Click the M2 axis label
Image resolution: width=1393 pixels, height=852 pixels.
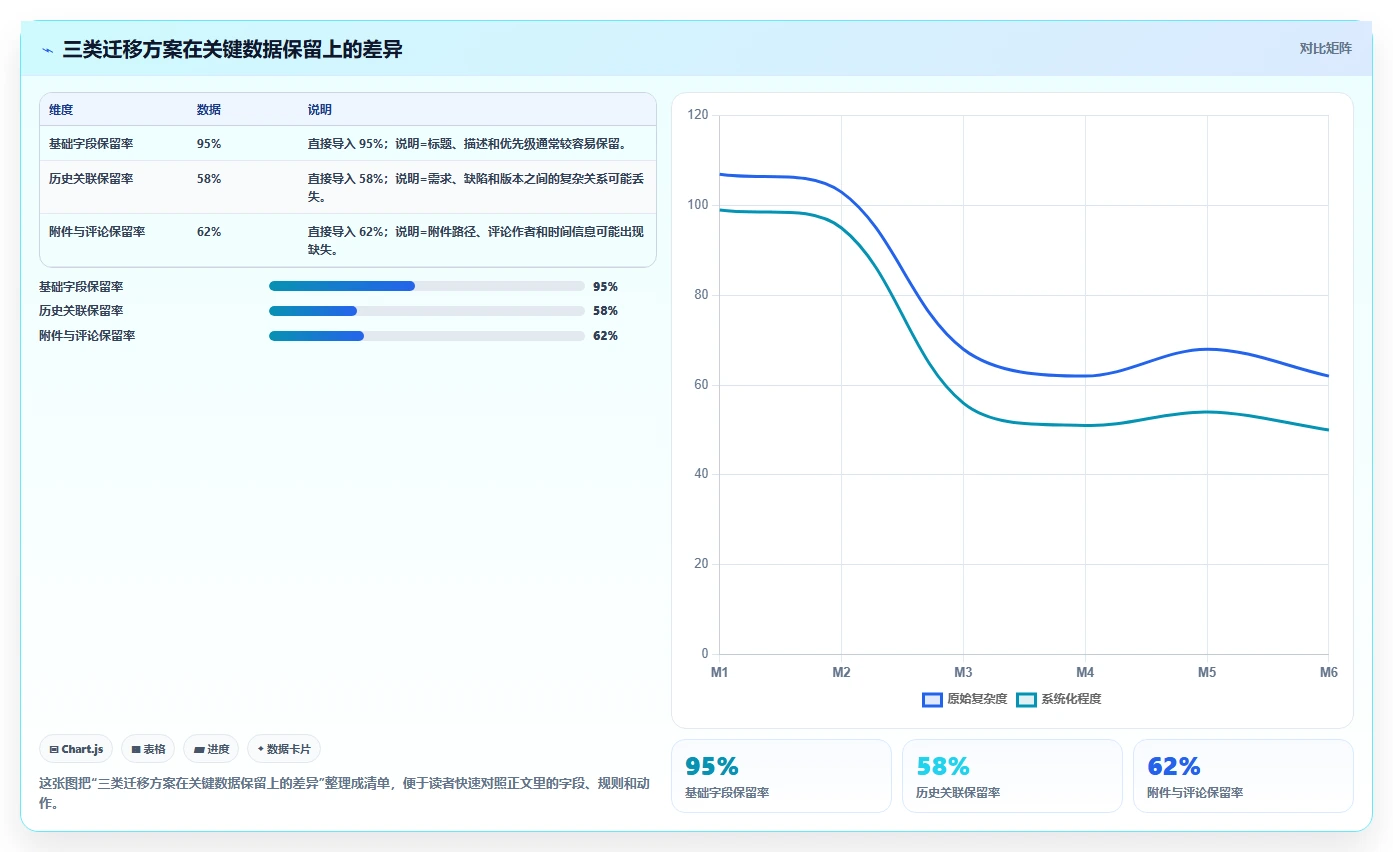(x=841, y=673)
